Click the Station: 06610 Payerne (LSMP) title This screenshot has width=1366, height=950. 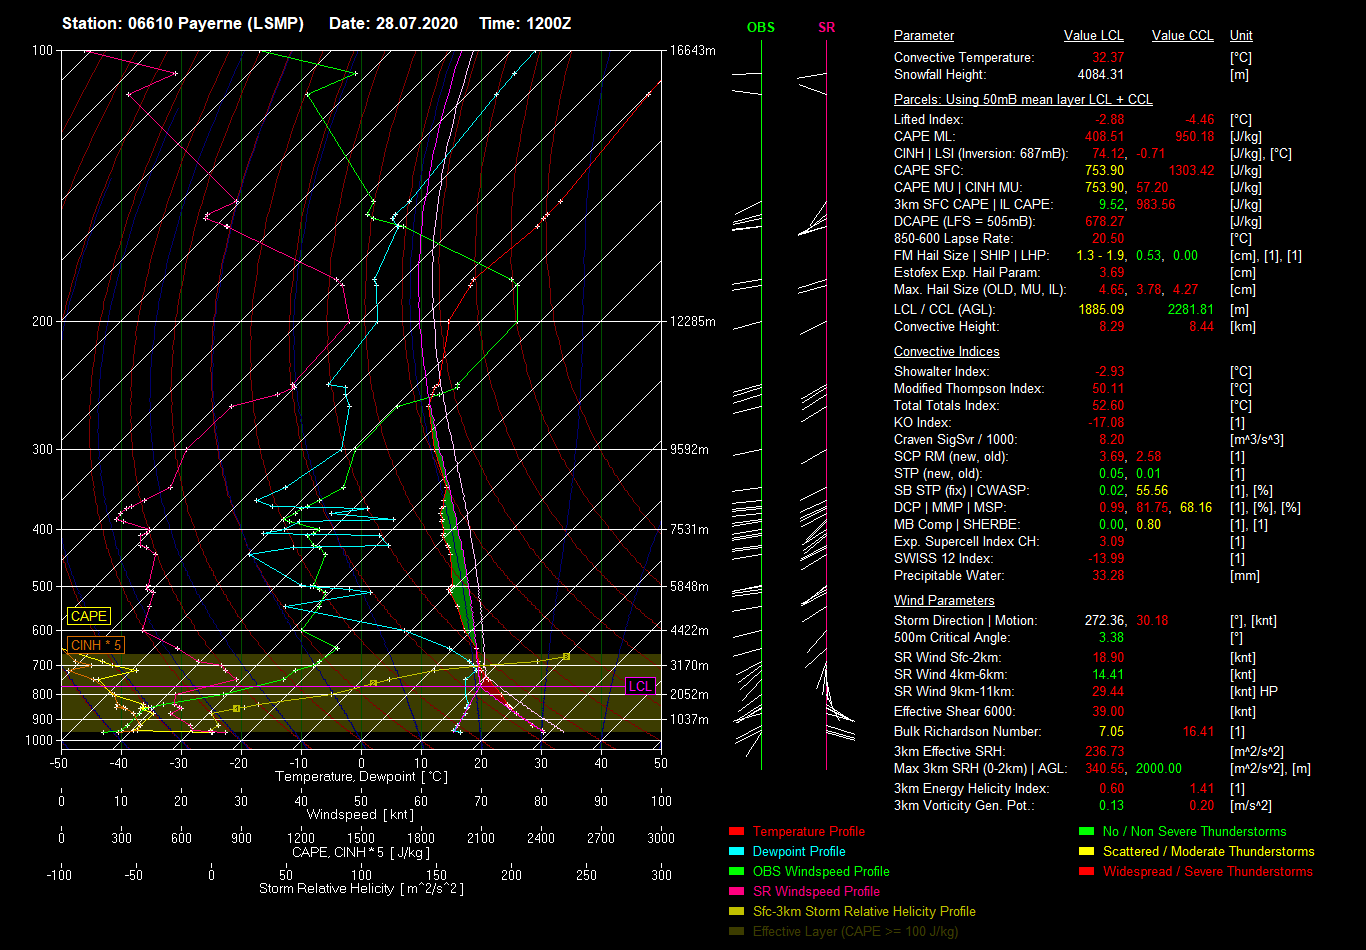pos(183,23)
